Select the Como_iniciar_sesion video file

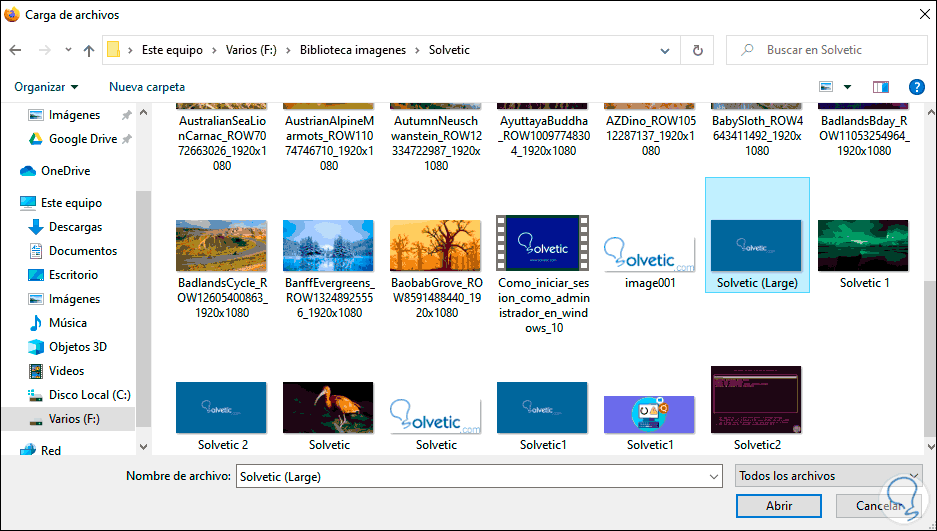[543, 243]
